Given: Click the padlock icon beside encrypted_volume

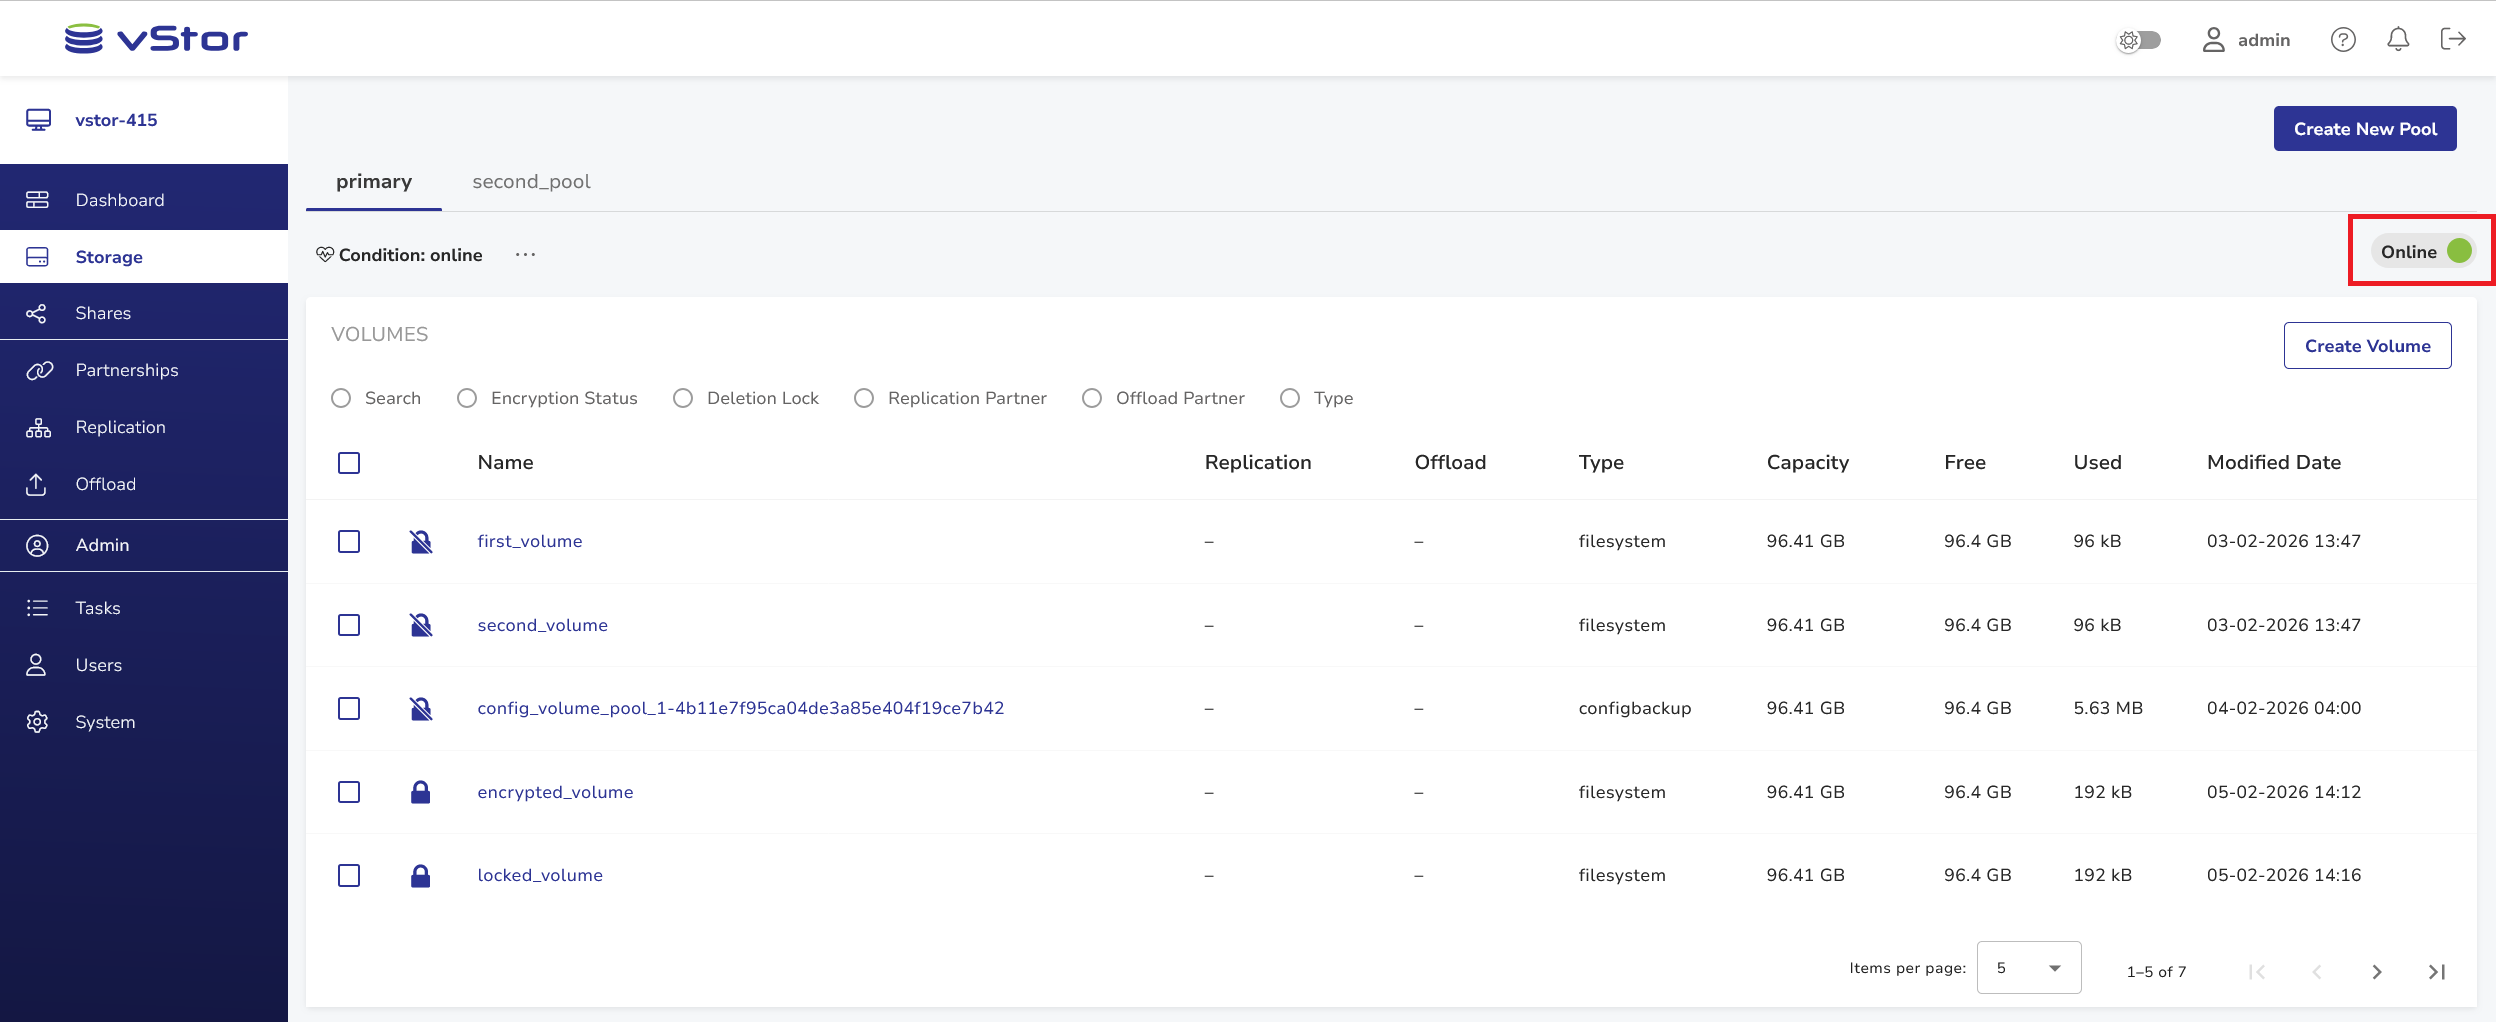Looking at the screenshot, I should [x=421, y=792].
